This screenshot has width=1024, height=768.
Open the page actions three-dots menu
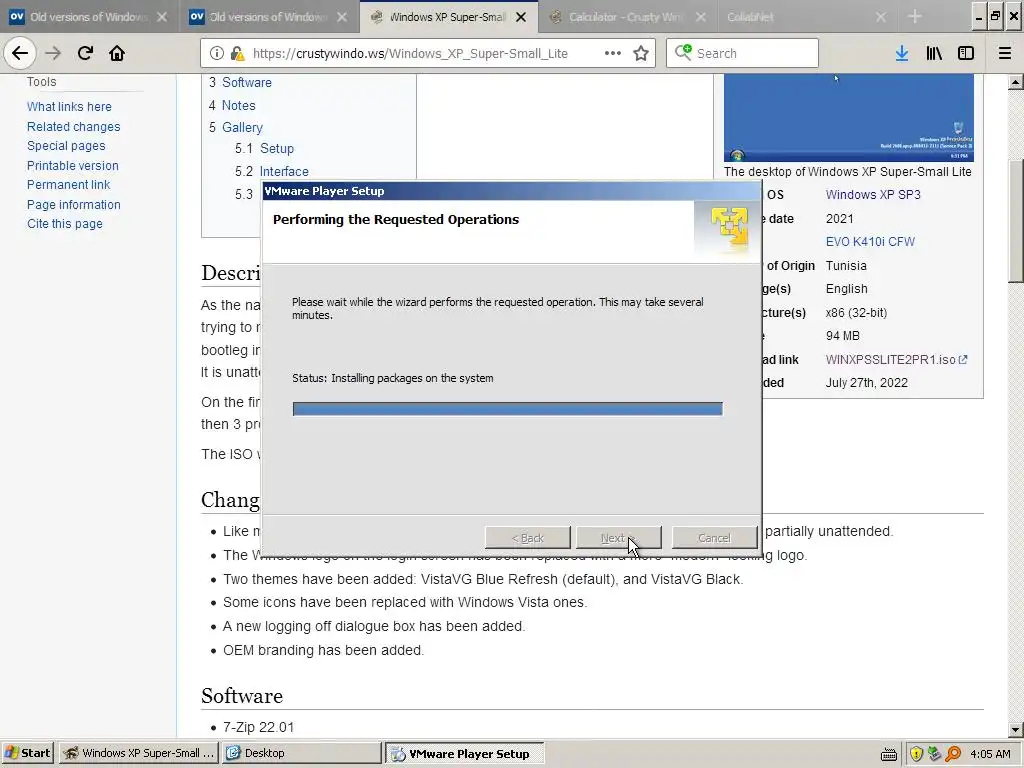[x=613, y=53]
